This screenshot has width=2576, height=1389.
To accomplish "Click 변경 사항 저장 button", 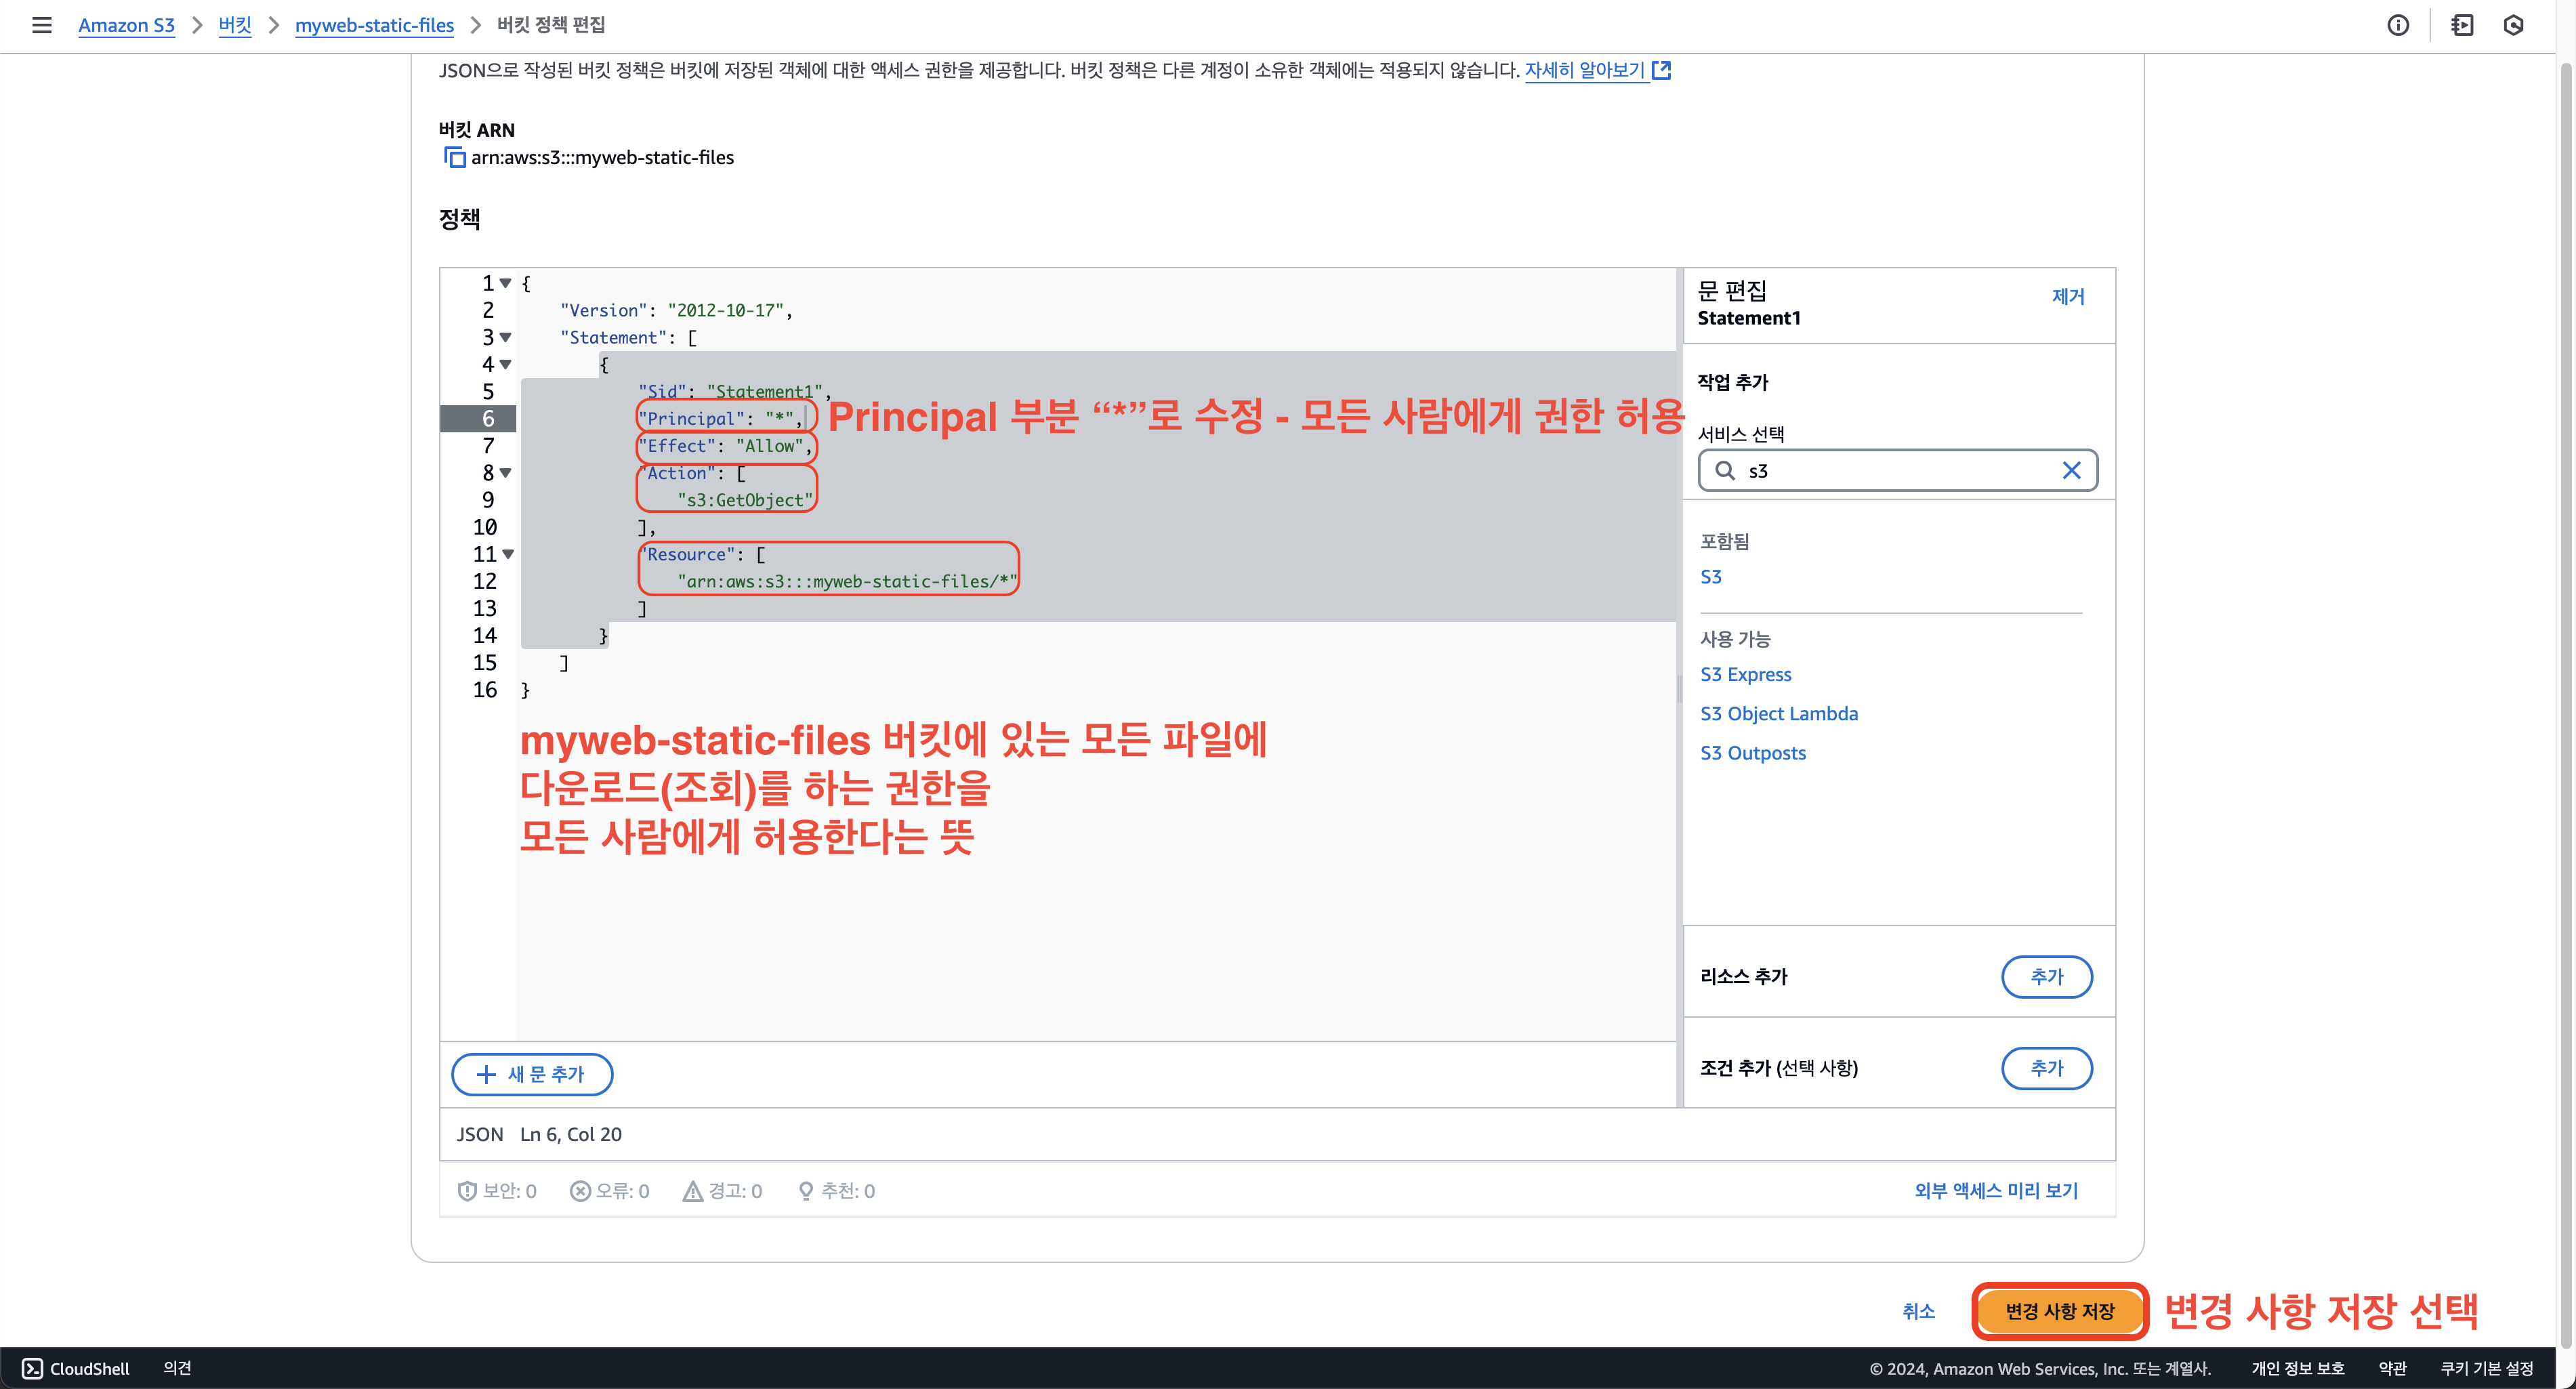I will click(x=2060, y=1311).
